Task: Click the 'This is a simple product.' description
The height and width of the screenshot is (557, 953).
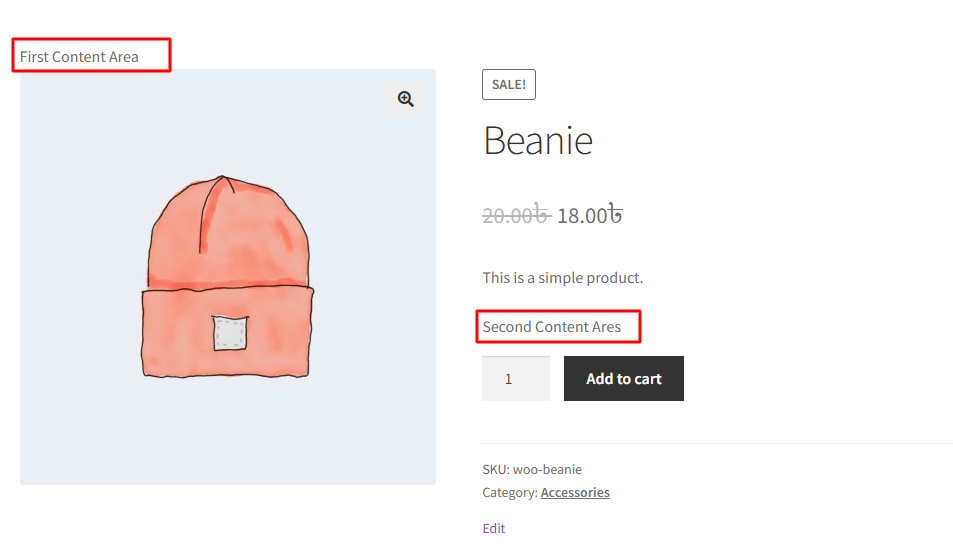Action: pyautogui.click(x=562, y=278)
